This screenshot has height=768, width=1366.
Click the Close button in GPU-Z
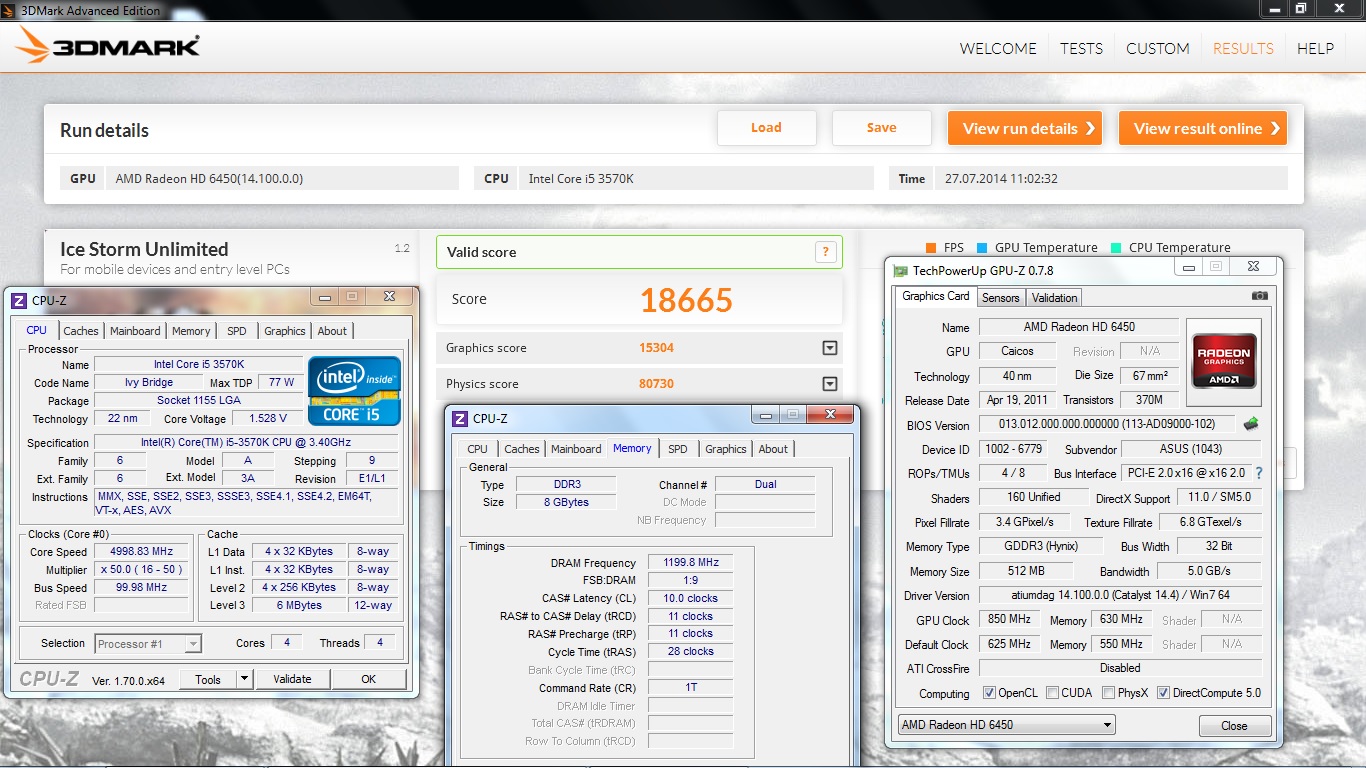[x=1234, y=726]
